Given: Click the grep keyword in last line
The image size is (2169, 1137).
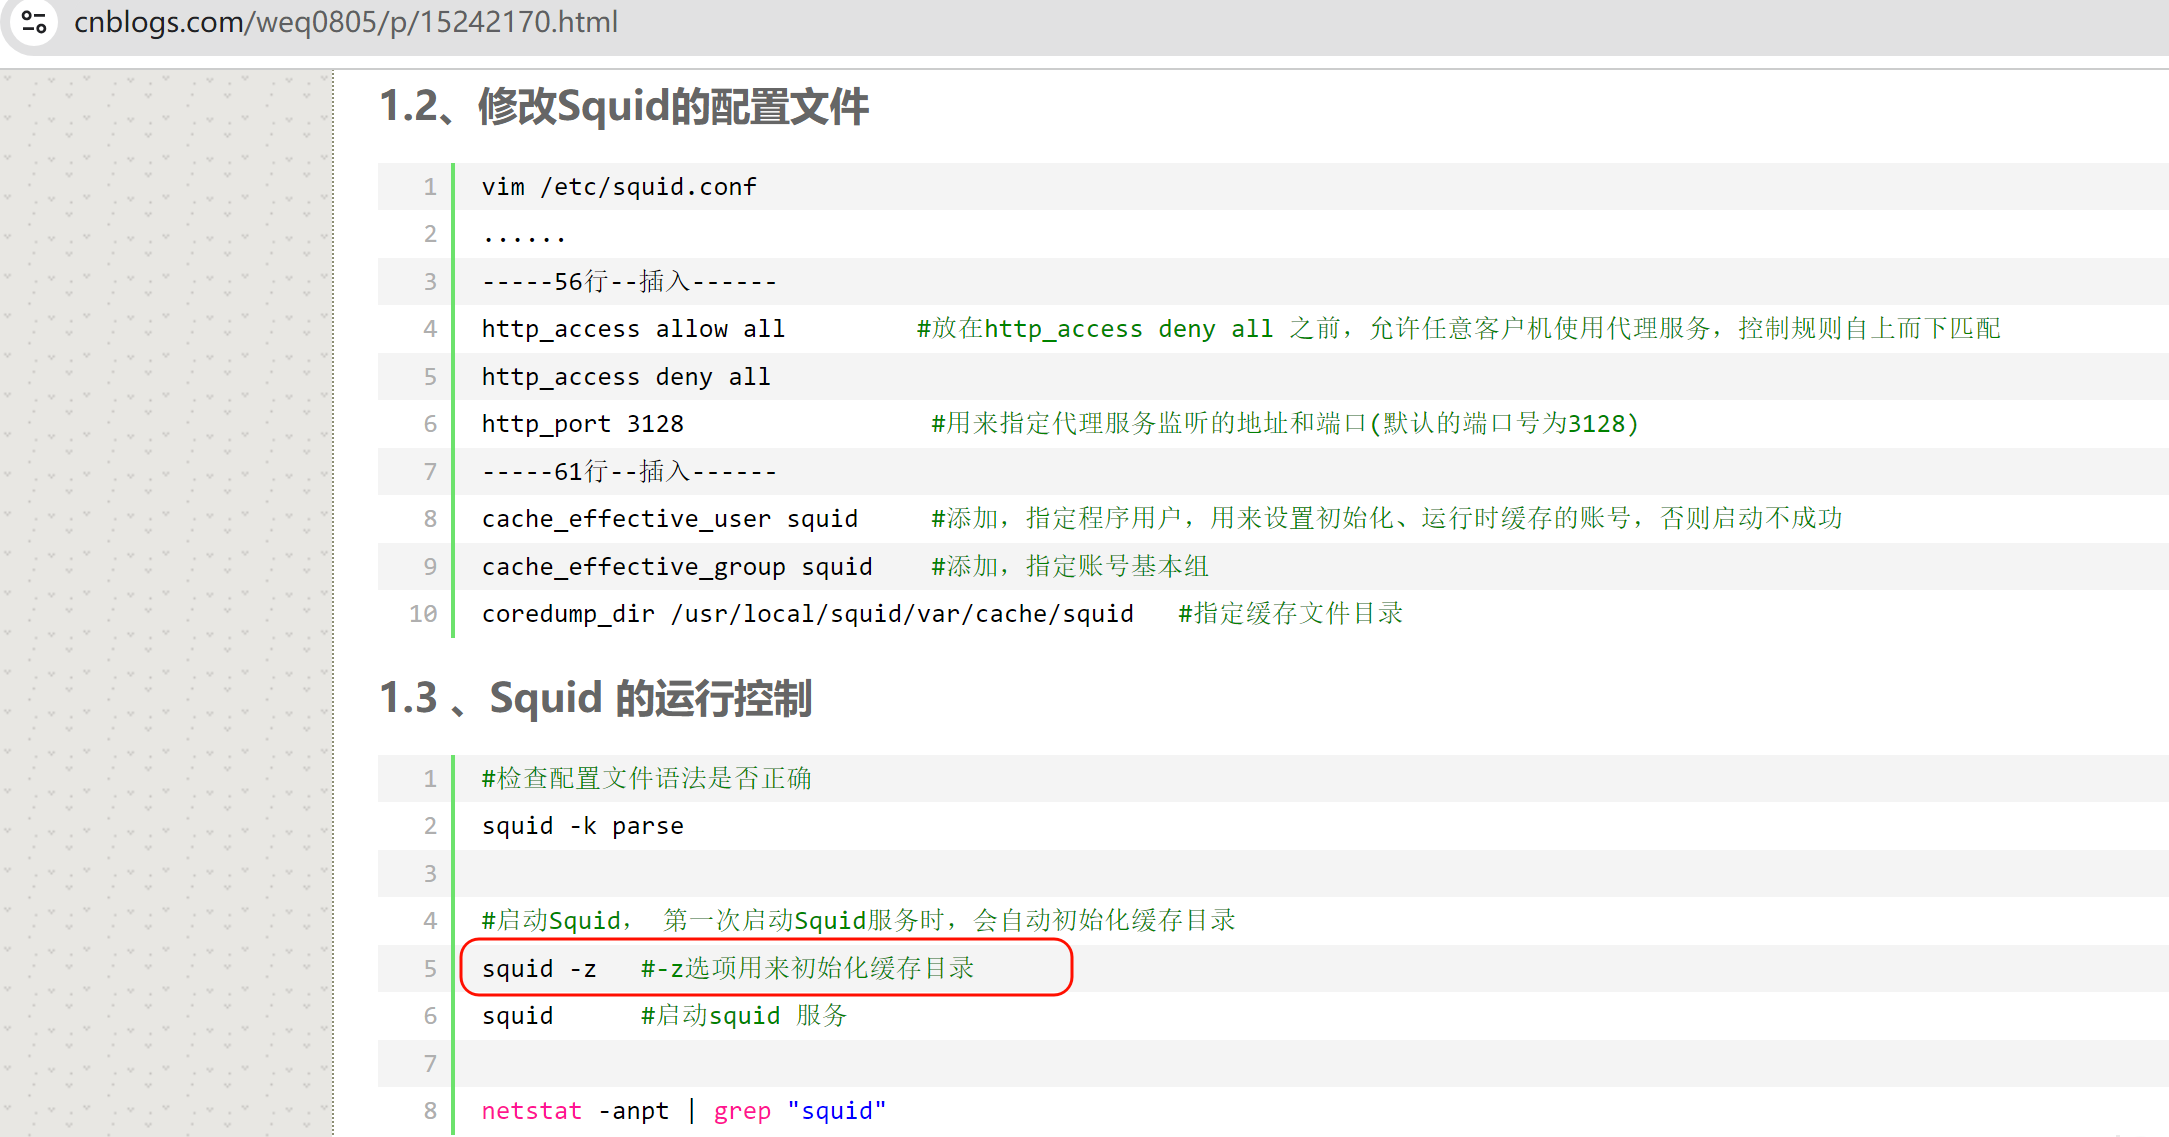Looking at the screenshot, I should point(742,1111).
